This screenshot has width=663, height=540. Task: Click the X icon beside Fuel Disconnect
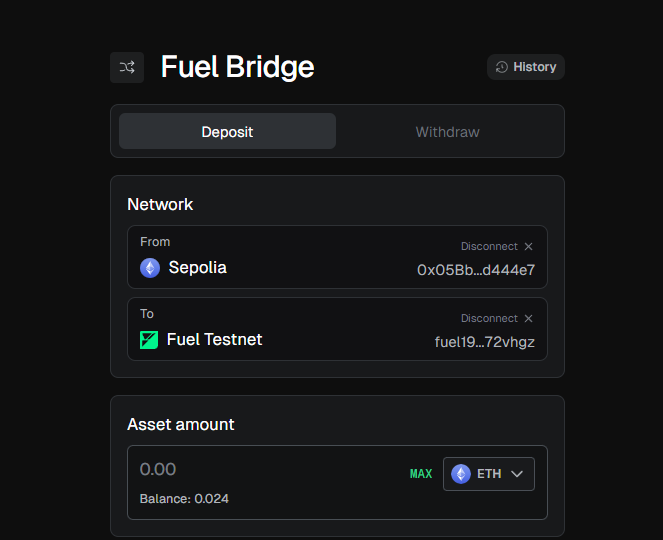coord(529,319)
